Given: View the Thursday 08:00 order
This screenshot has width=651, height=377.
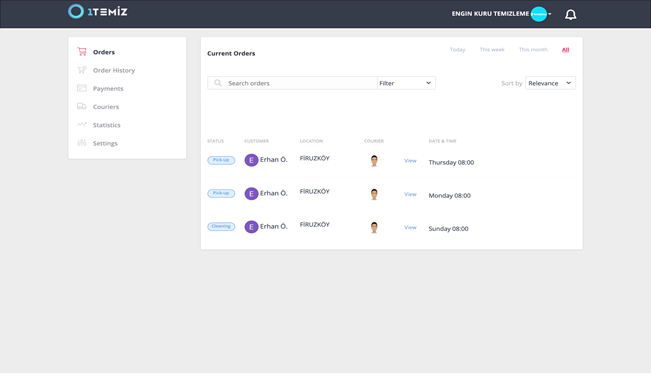Looking at the screenshot, I should click(410, 161).
